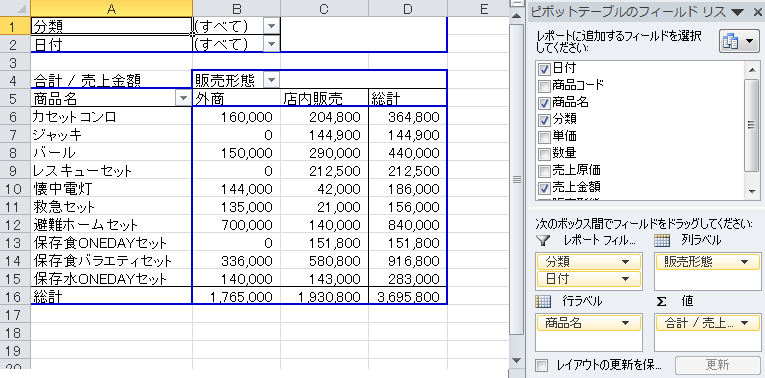Viewport: 765px width, 378px height.
Task: Toggle the 日付 field checkbox
Action: coord(544,69)
